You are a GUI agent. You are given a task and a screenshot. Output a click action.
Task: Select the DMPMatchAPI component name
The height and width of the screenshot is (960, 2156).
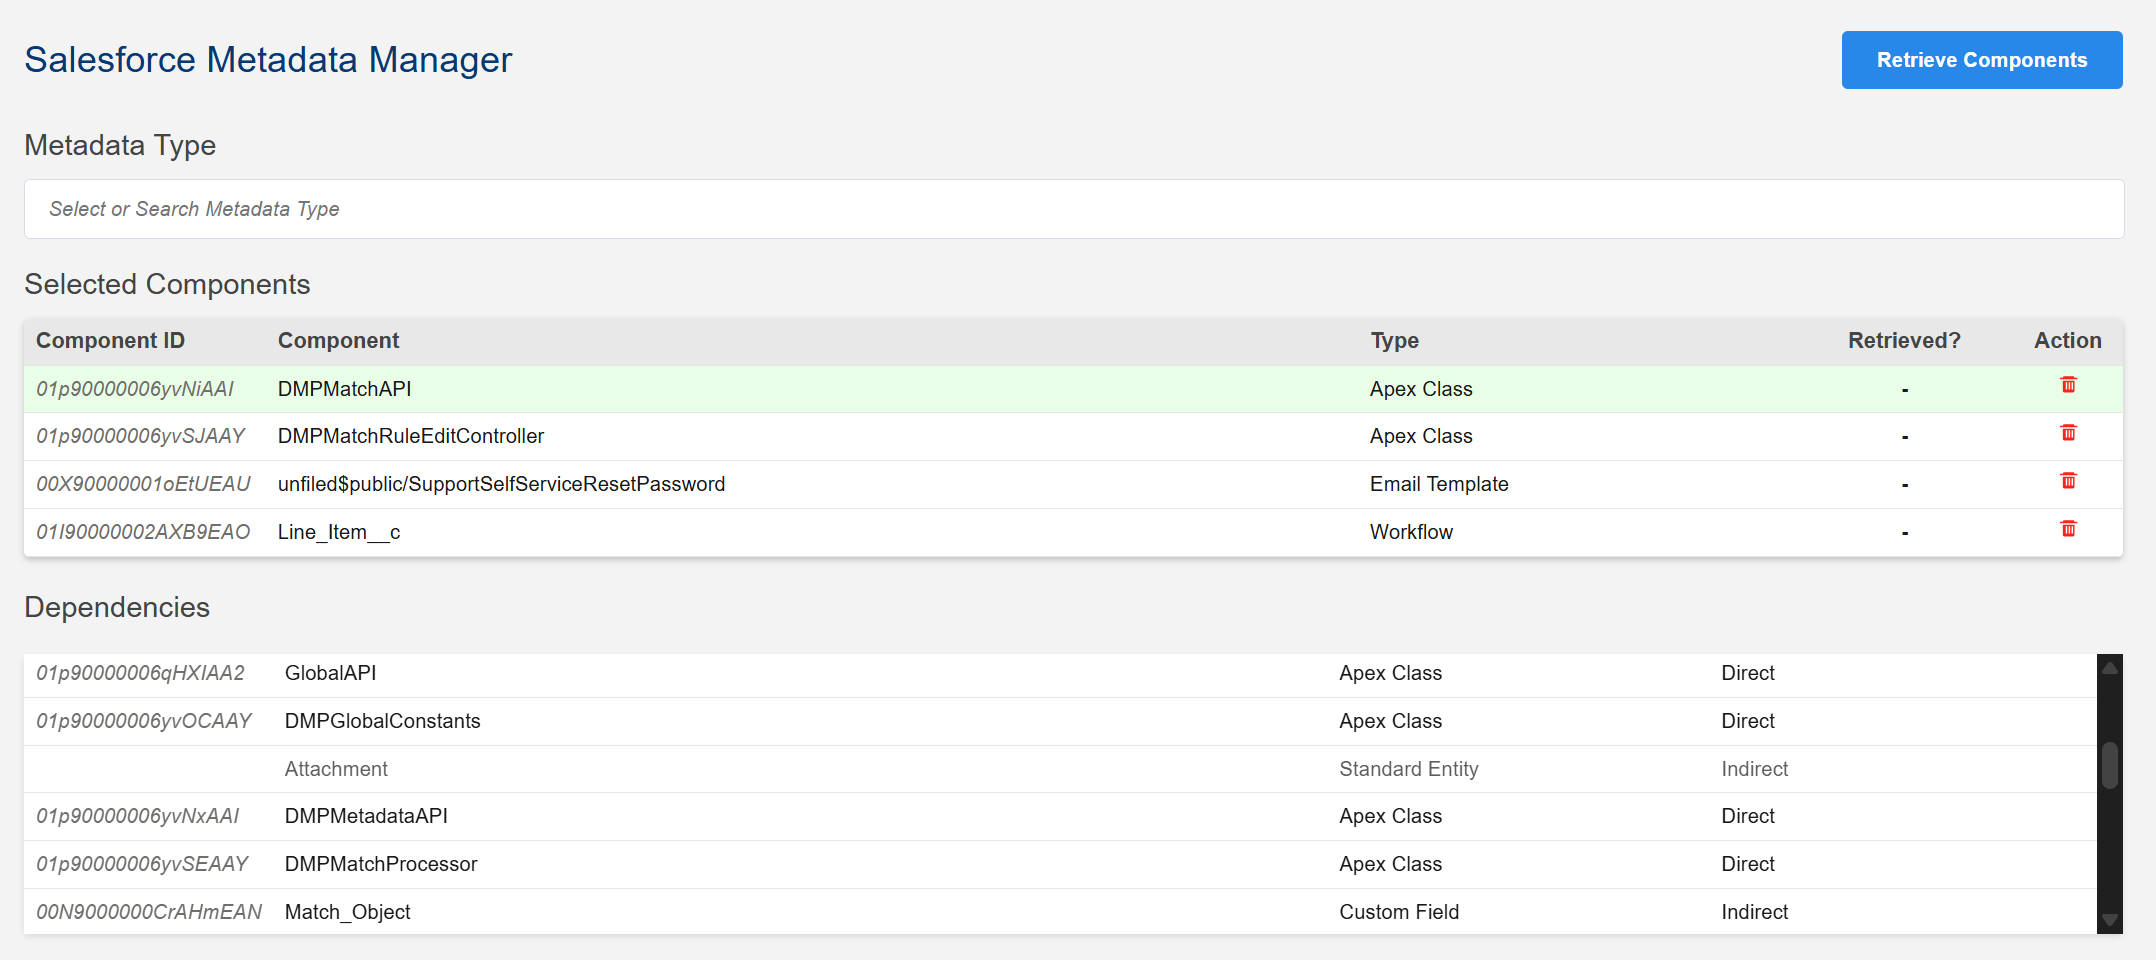tap(344, 389)
